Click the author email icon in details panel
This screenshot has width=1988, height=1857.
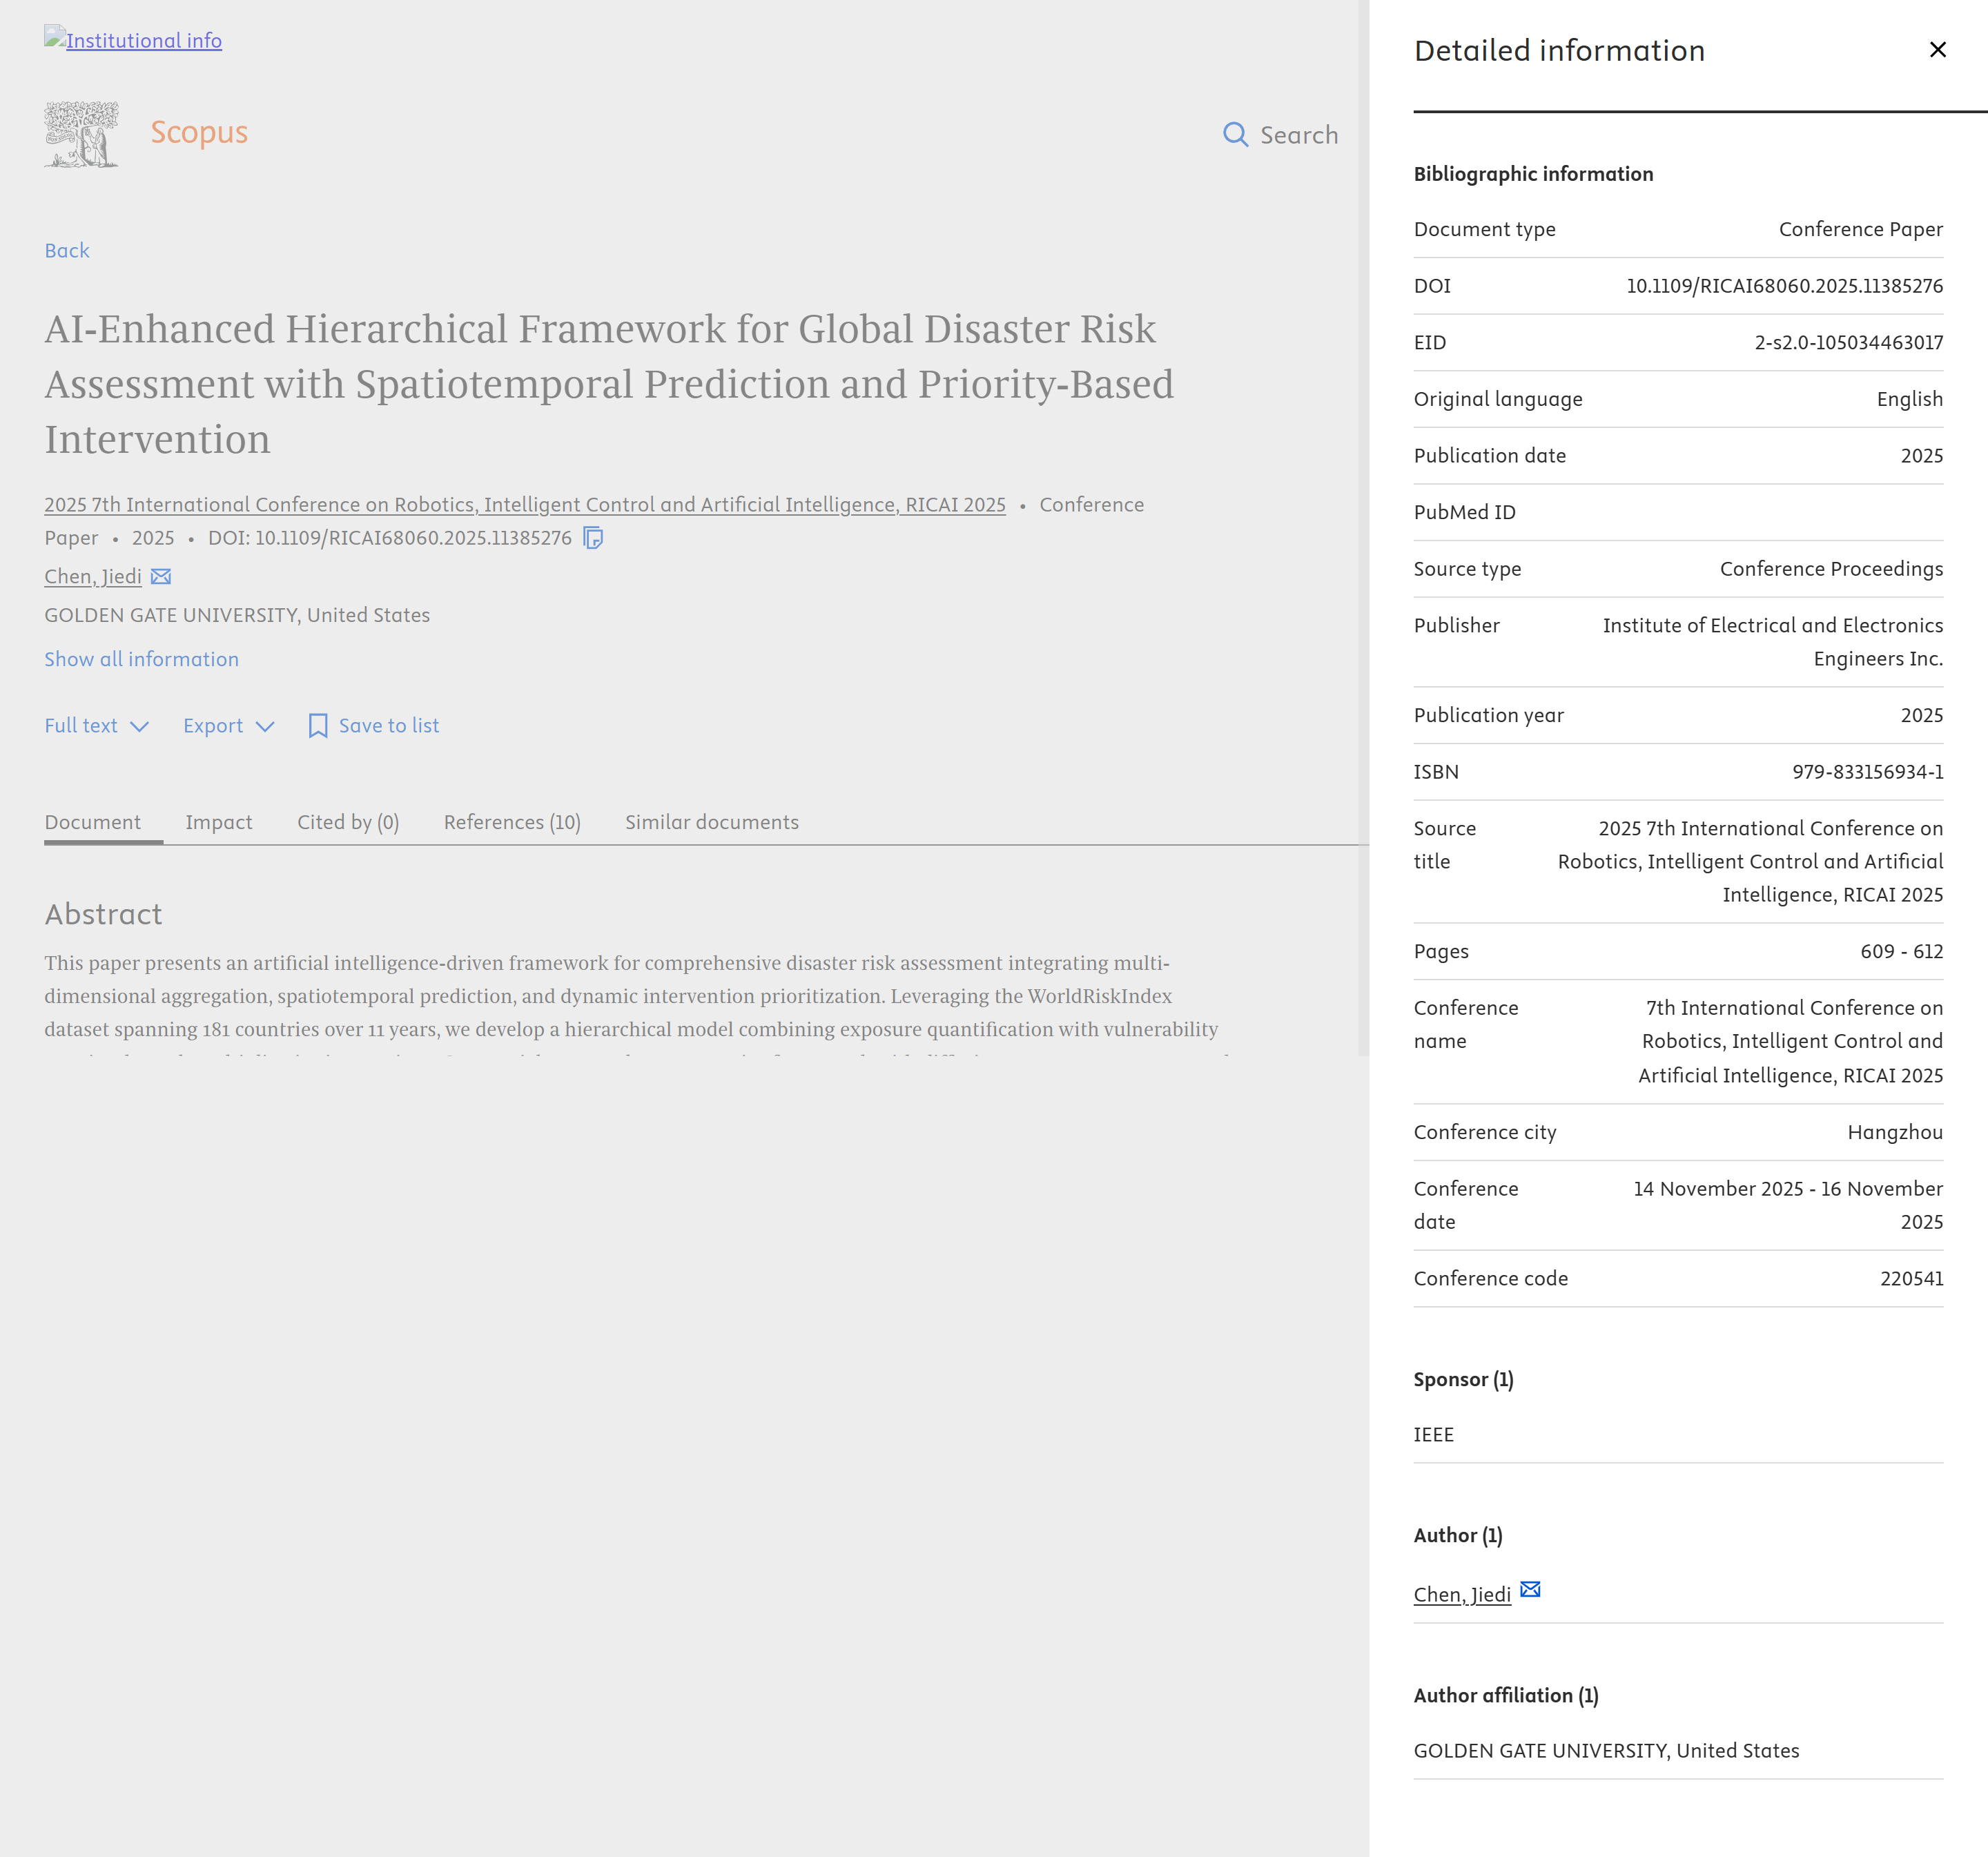click(1530, 1590)
